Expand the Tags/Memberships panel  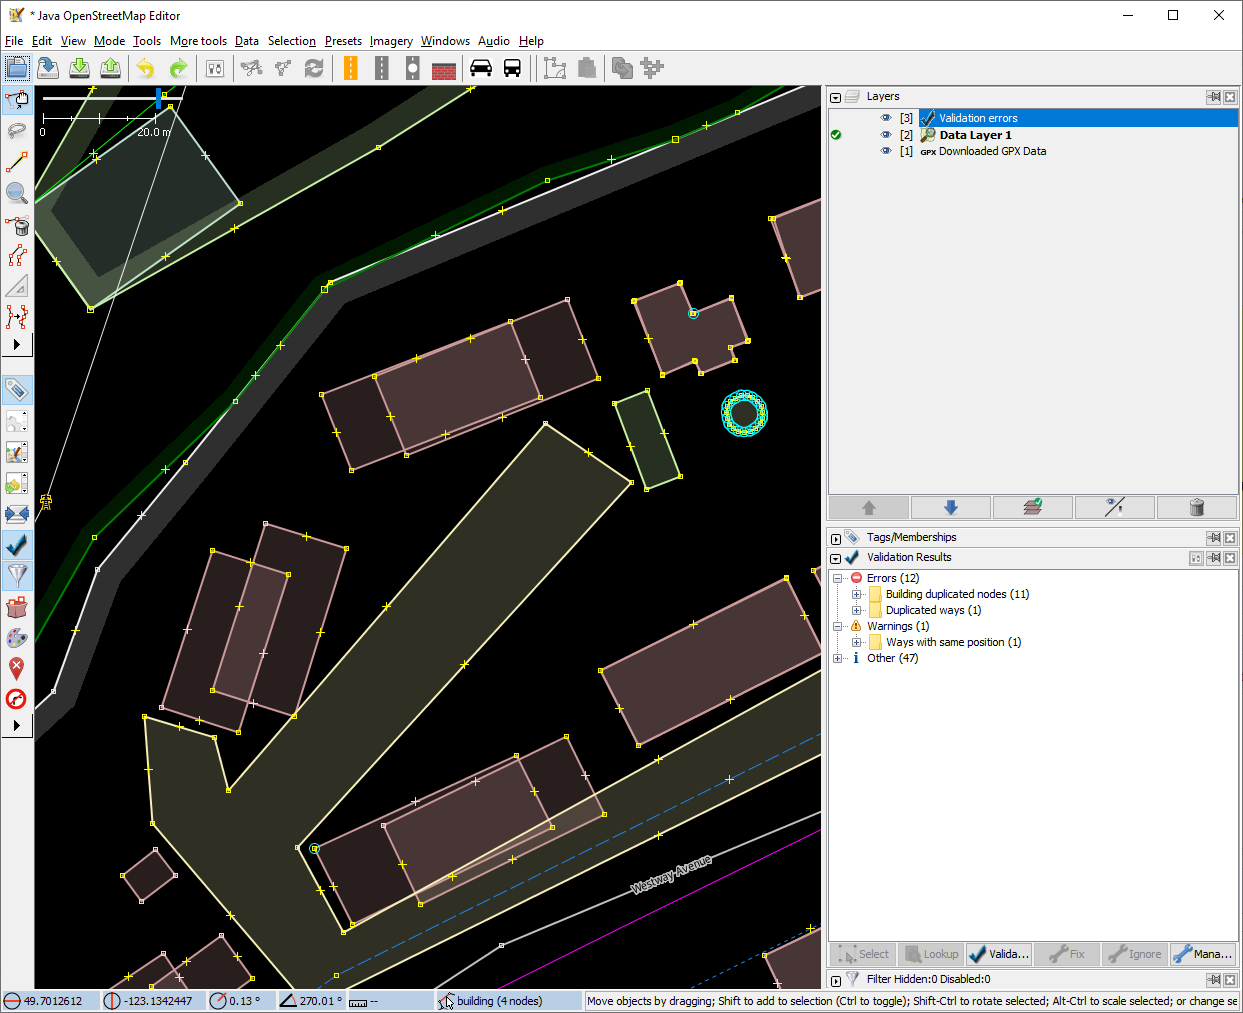pyautogui.click(x=836, y=538)
